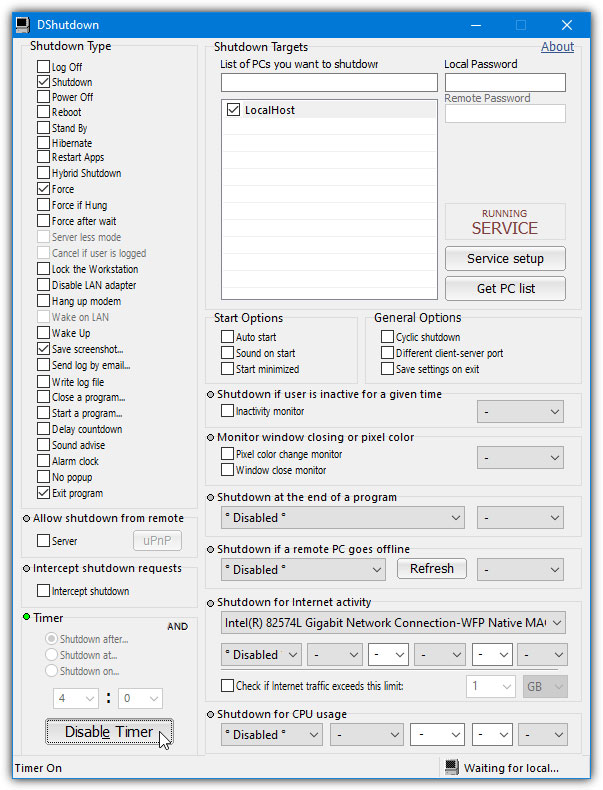Viewport: 603px width, 790px height.
Task: Expand the program-end Disabled dropdown
Action: [x=343, y=517]
